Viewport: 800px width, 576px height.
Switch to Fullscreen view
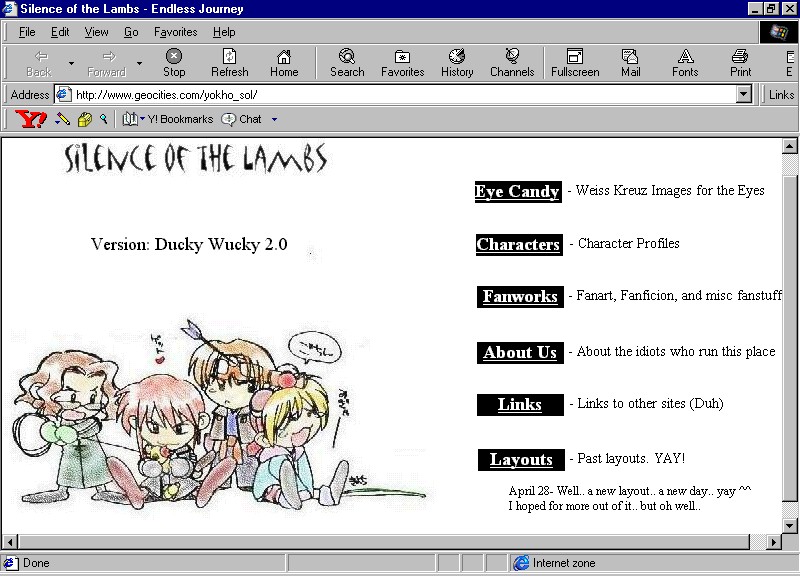pyautogui.click(x=575, y=63)
